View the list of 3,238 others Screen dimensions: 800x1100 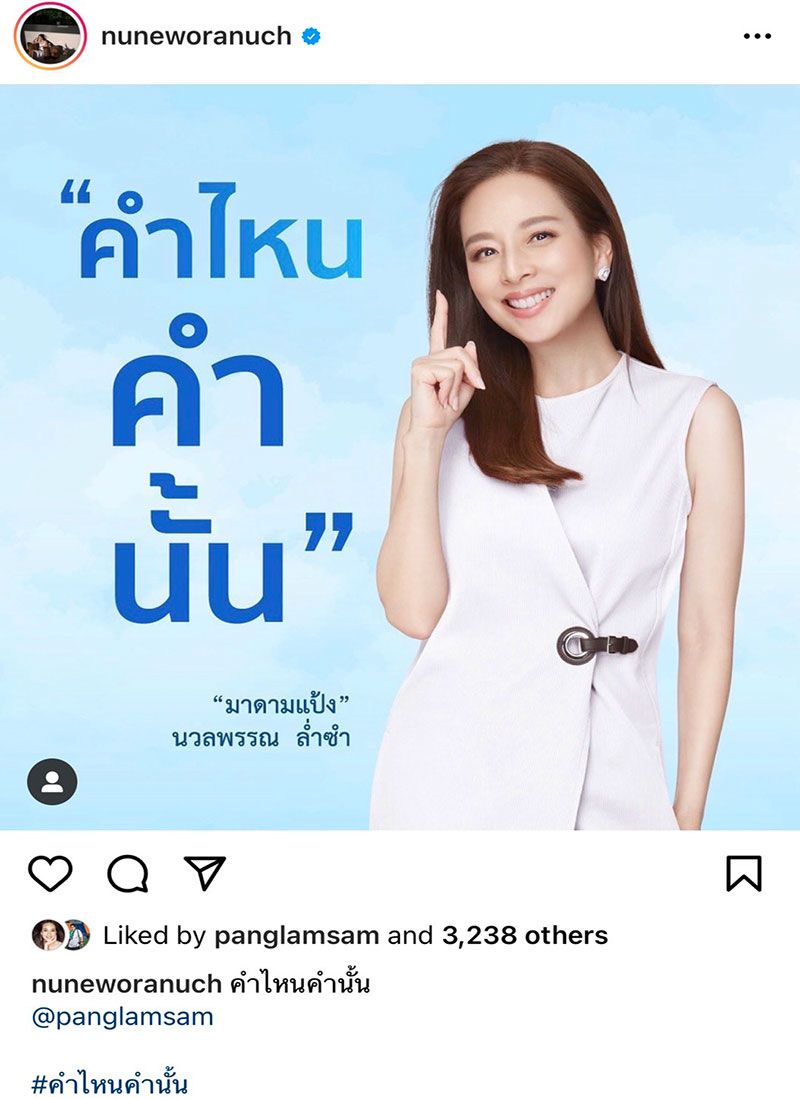(525, 935)
